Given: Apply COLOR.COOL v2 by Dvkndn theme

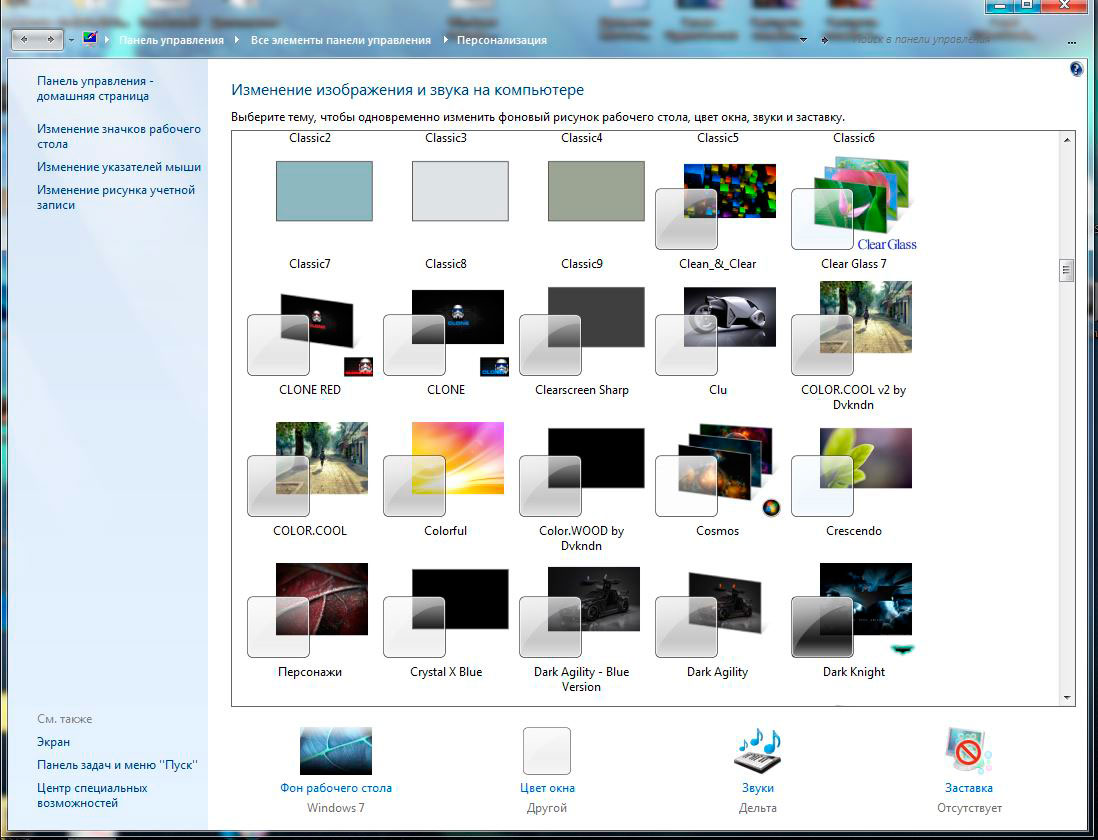Looking at the screenshot, I should pyautogui.click(x=852, y=328).
